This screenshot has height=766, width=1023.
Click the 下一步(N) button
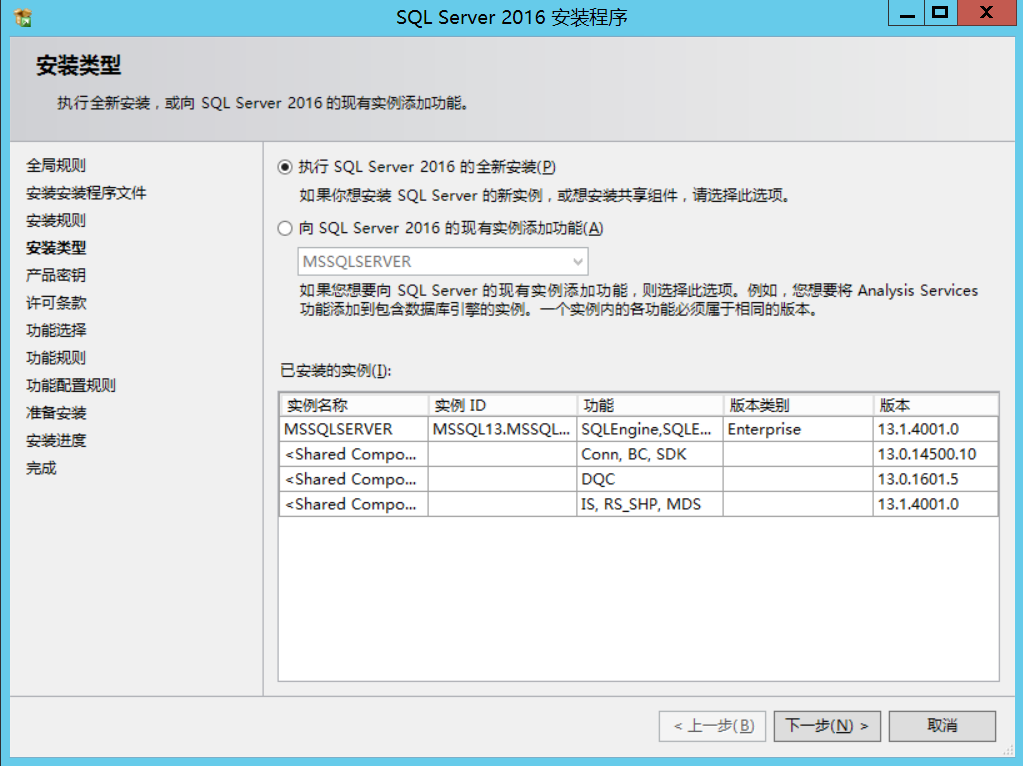pyautogui.click(x=827, y=726)
